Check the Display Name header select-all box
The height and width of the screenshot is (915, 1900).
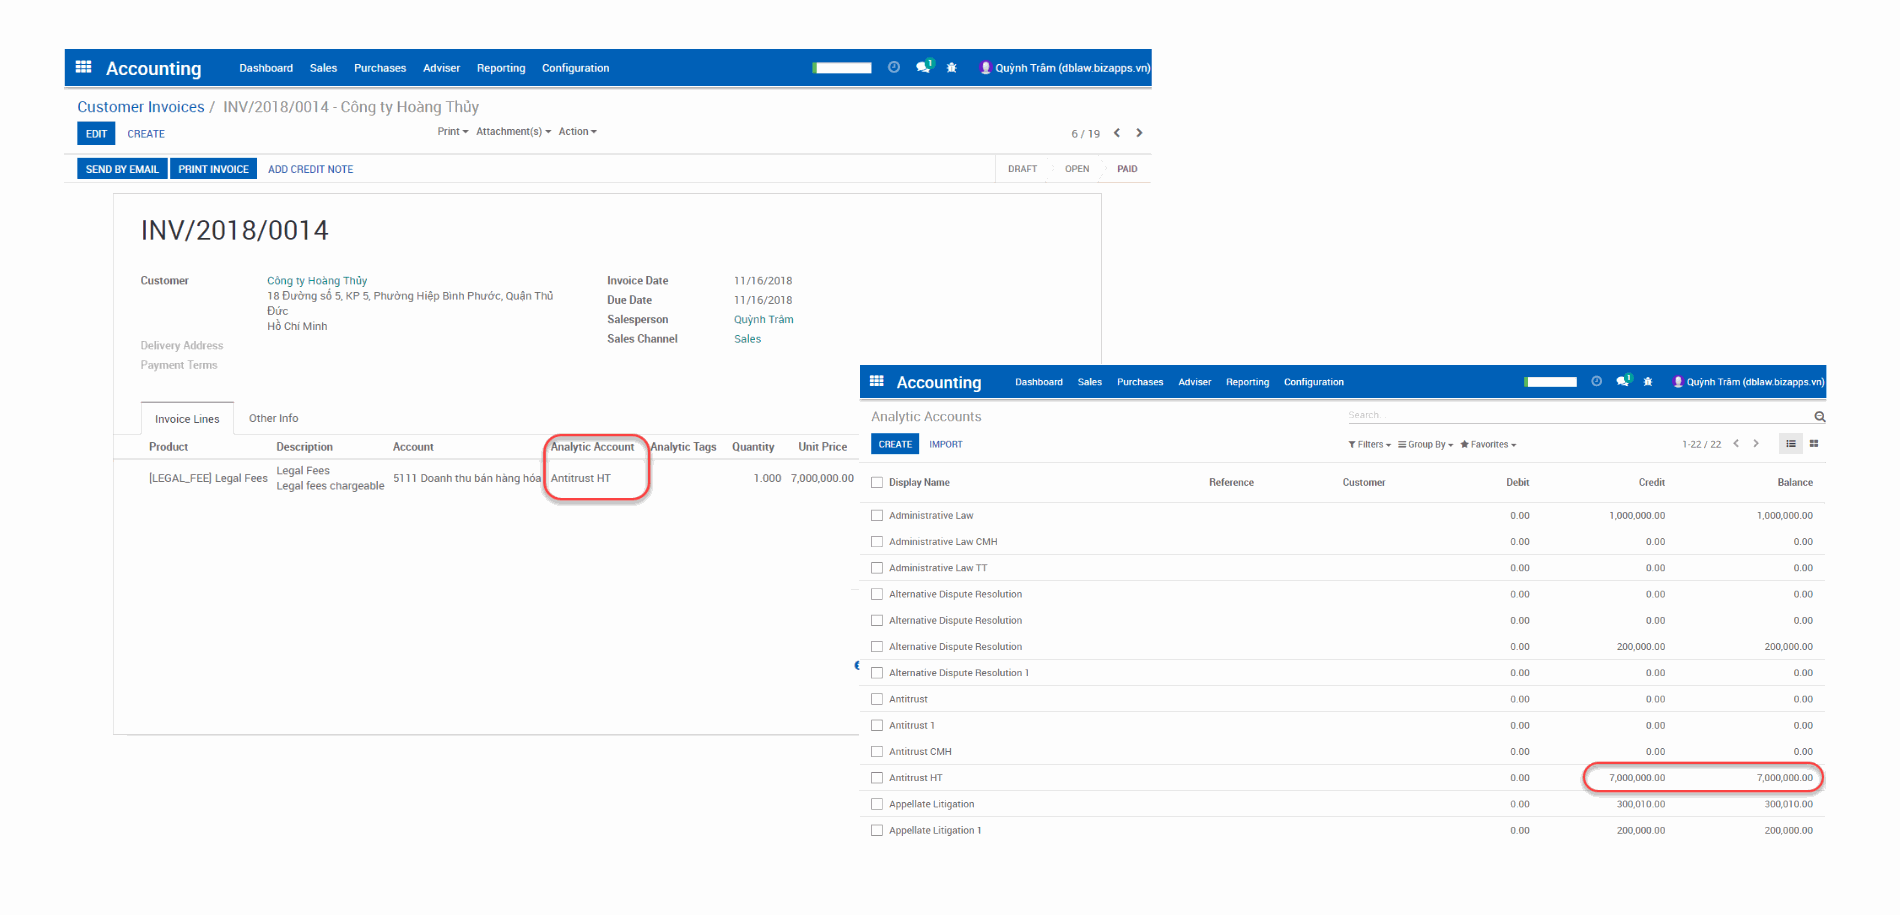pyautogui.click(x=877, y=481)
